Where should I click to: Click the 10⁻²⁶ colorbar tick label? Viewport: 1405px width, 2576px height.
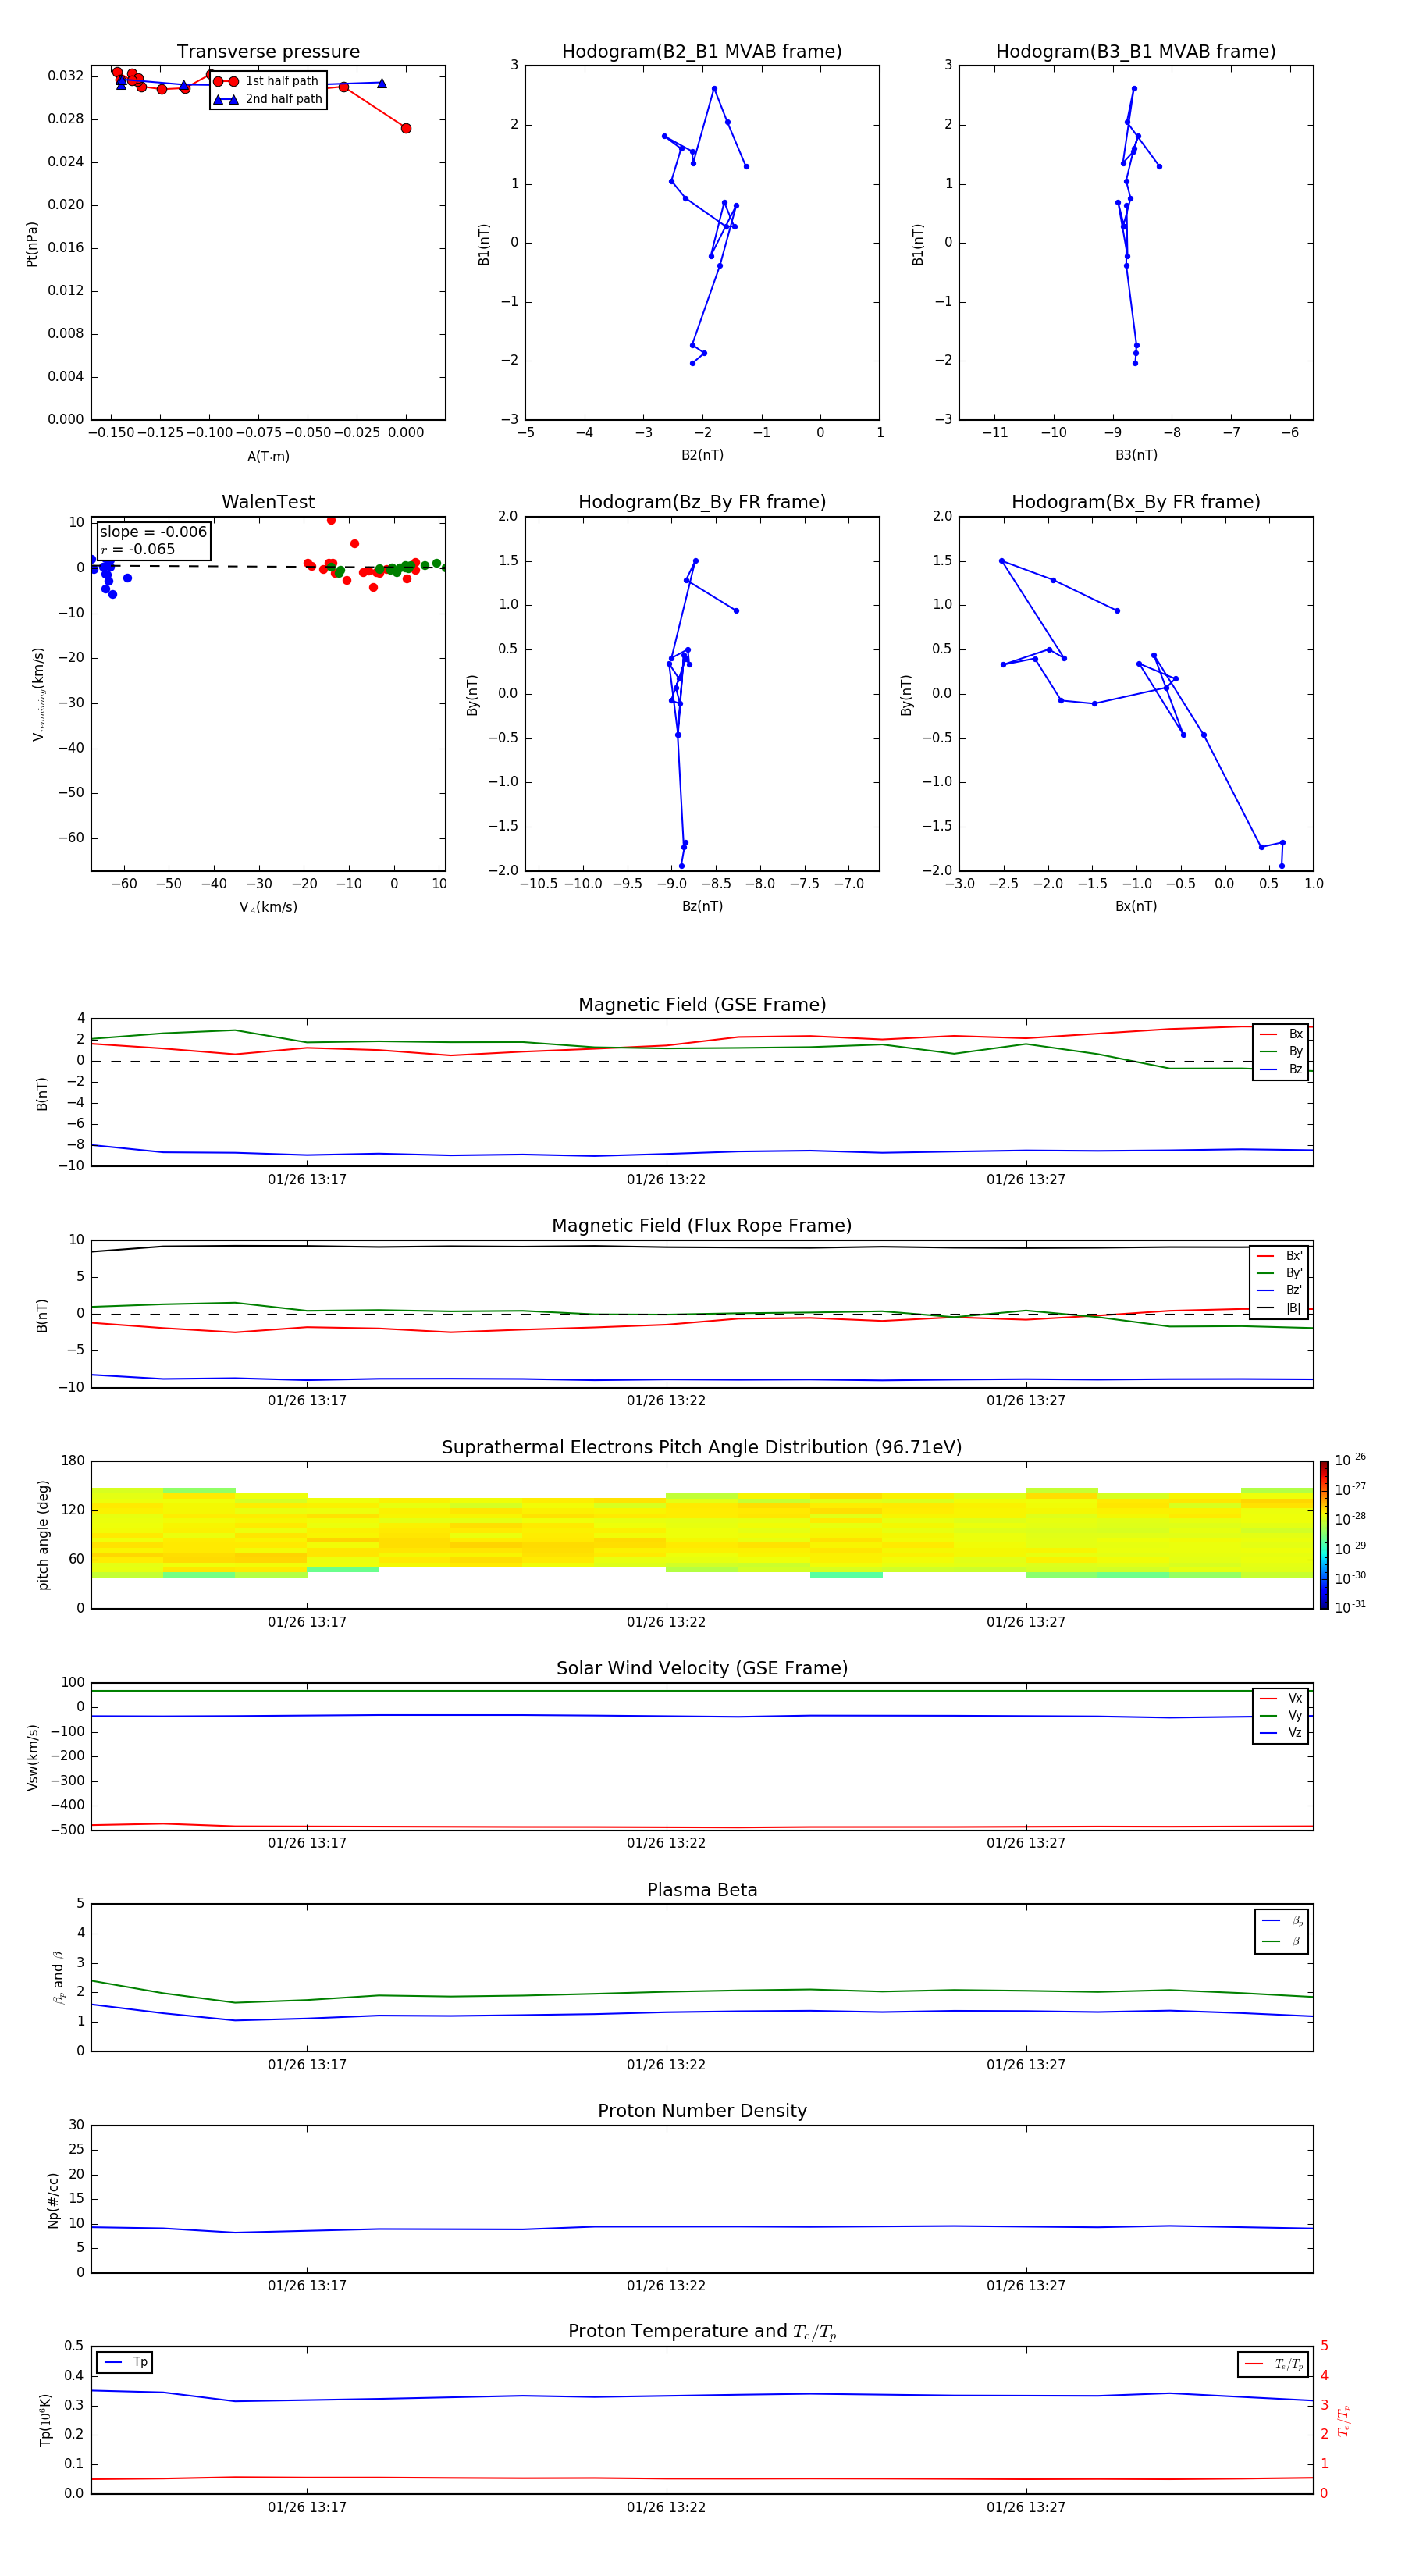1350,1460
